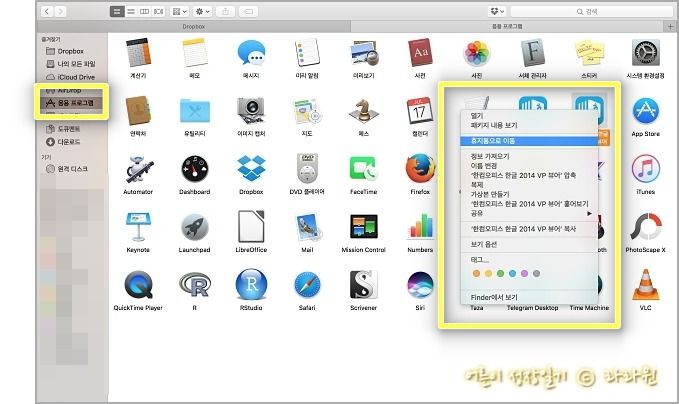Open the Safari app icon

pos(307,285)
